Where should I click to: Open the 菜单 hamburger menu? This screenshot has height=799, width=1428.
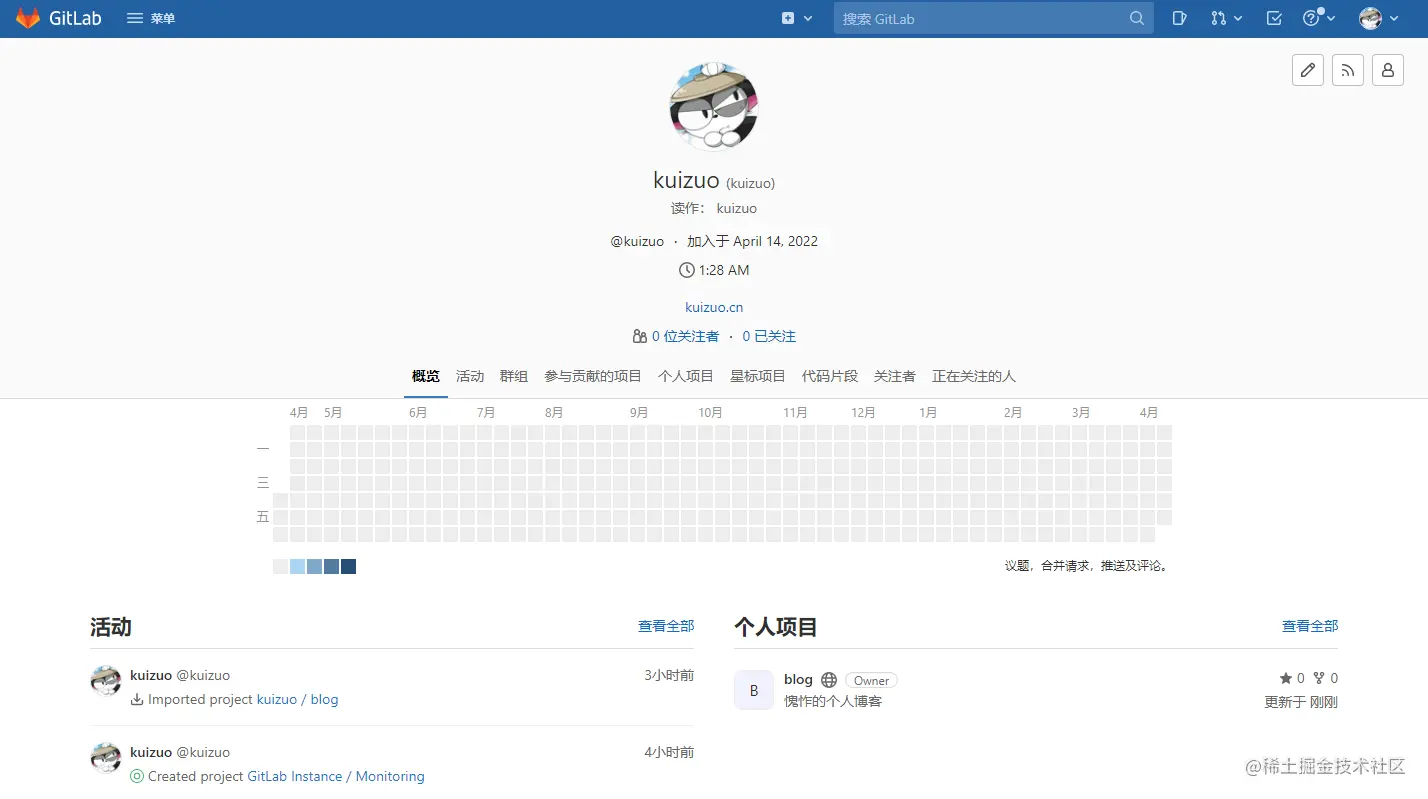click(x=150, y=17)
